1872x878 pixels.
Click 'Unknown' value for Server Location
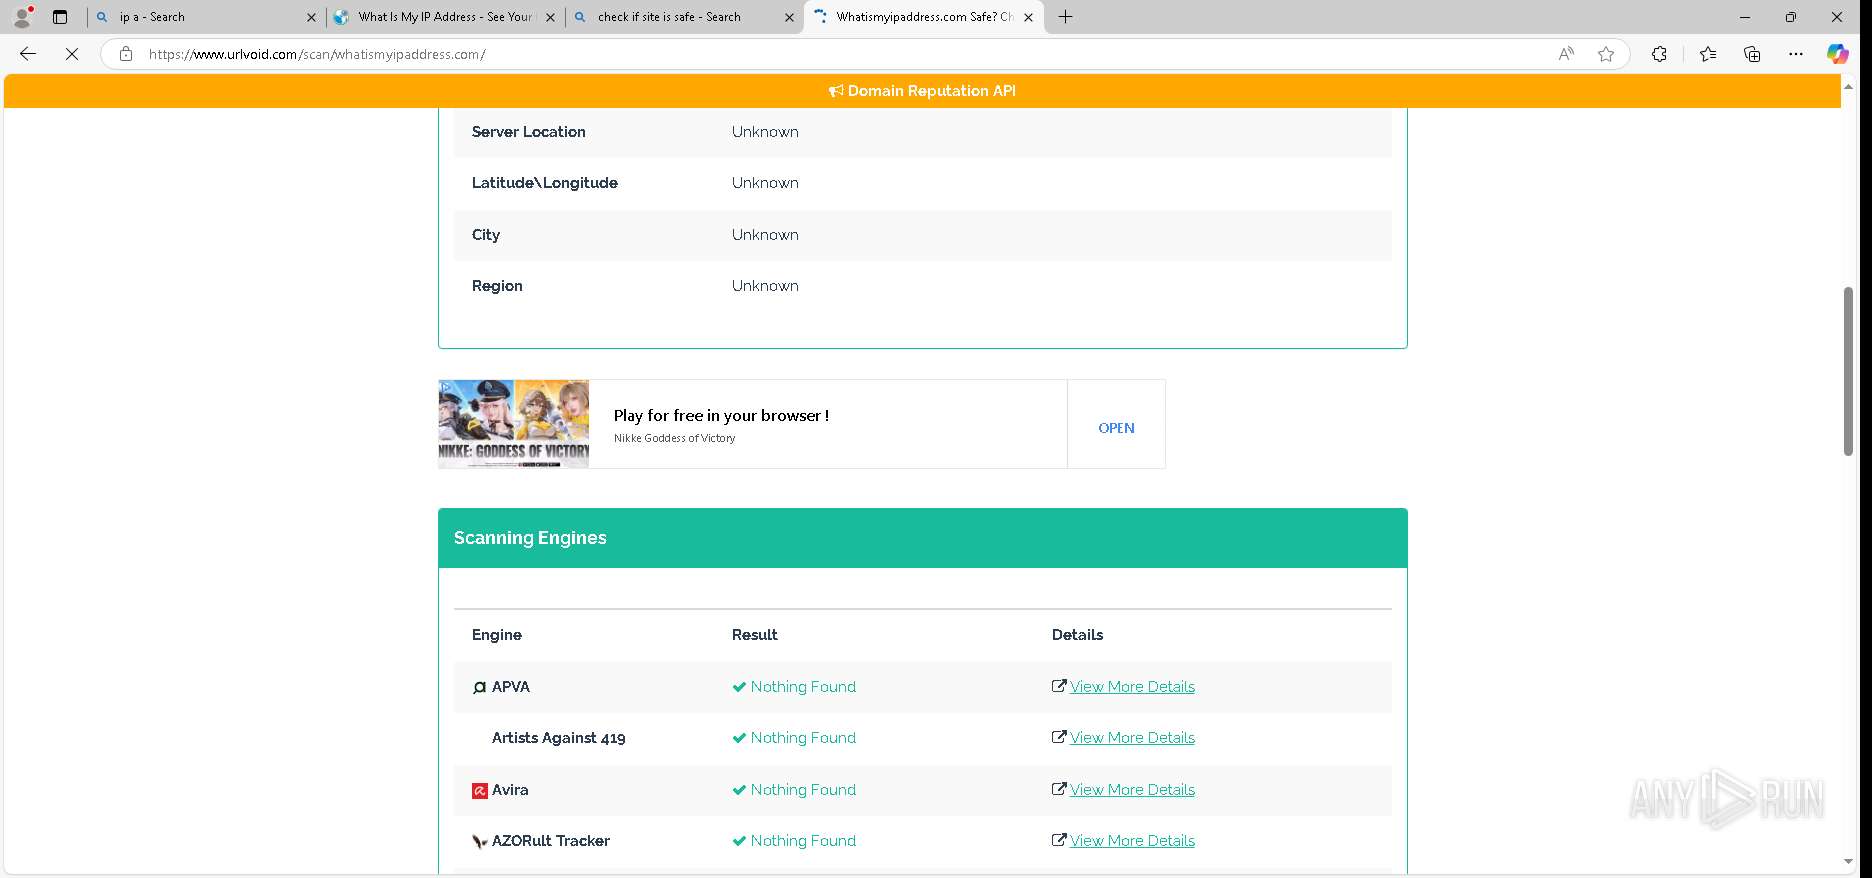(x=765, y=132)
